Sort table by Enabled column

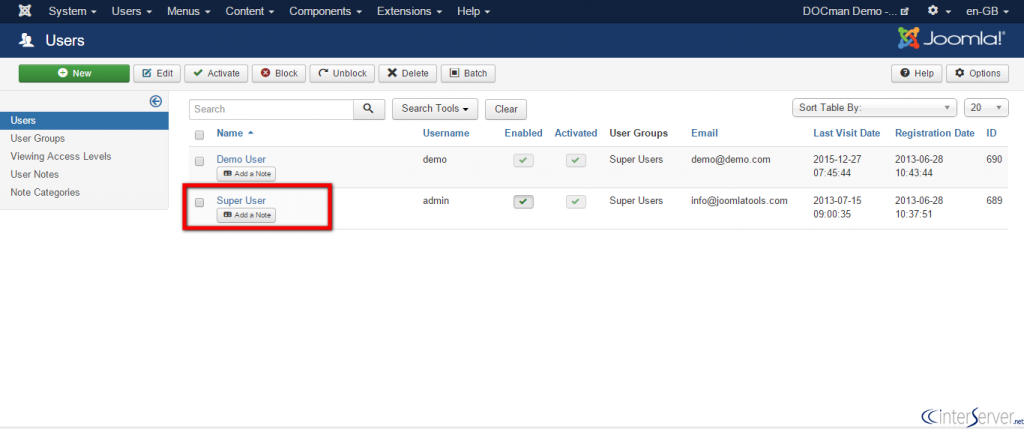[523, 133]
